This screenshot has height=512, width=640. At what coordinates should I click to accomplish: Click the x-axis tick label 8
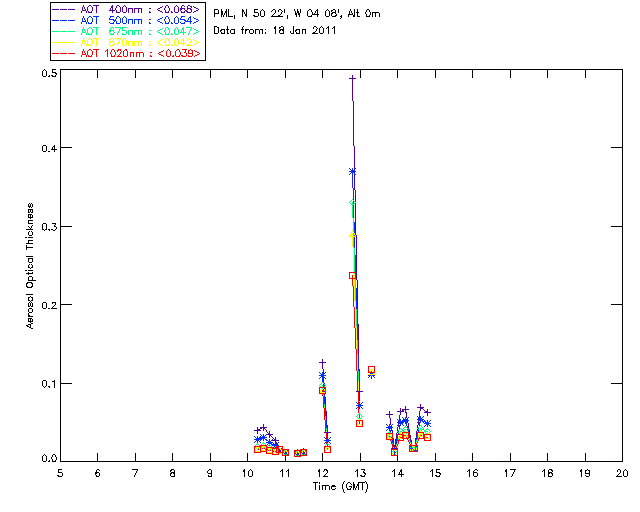(173, 474)
